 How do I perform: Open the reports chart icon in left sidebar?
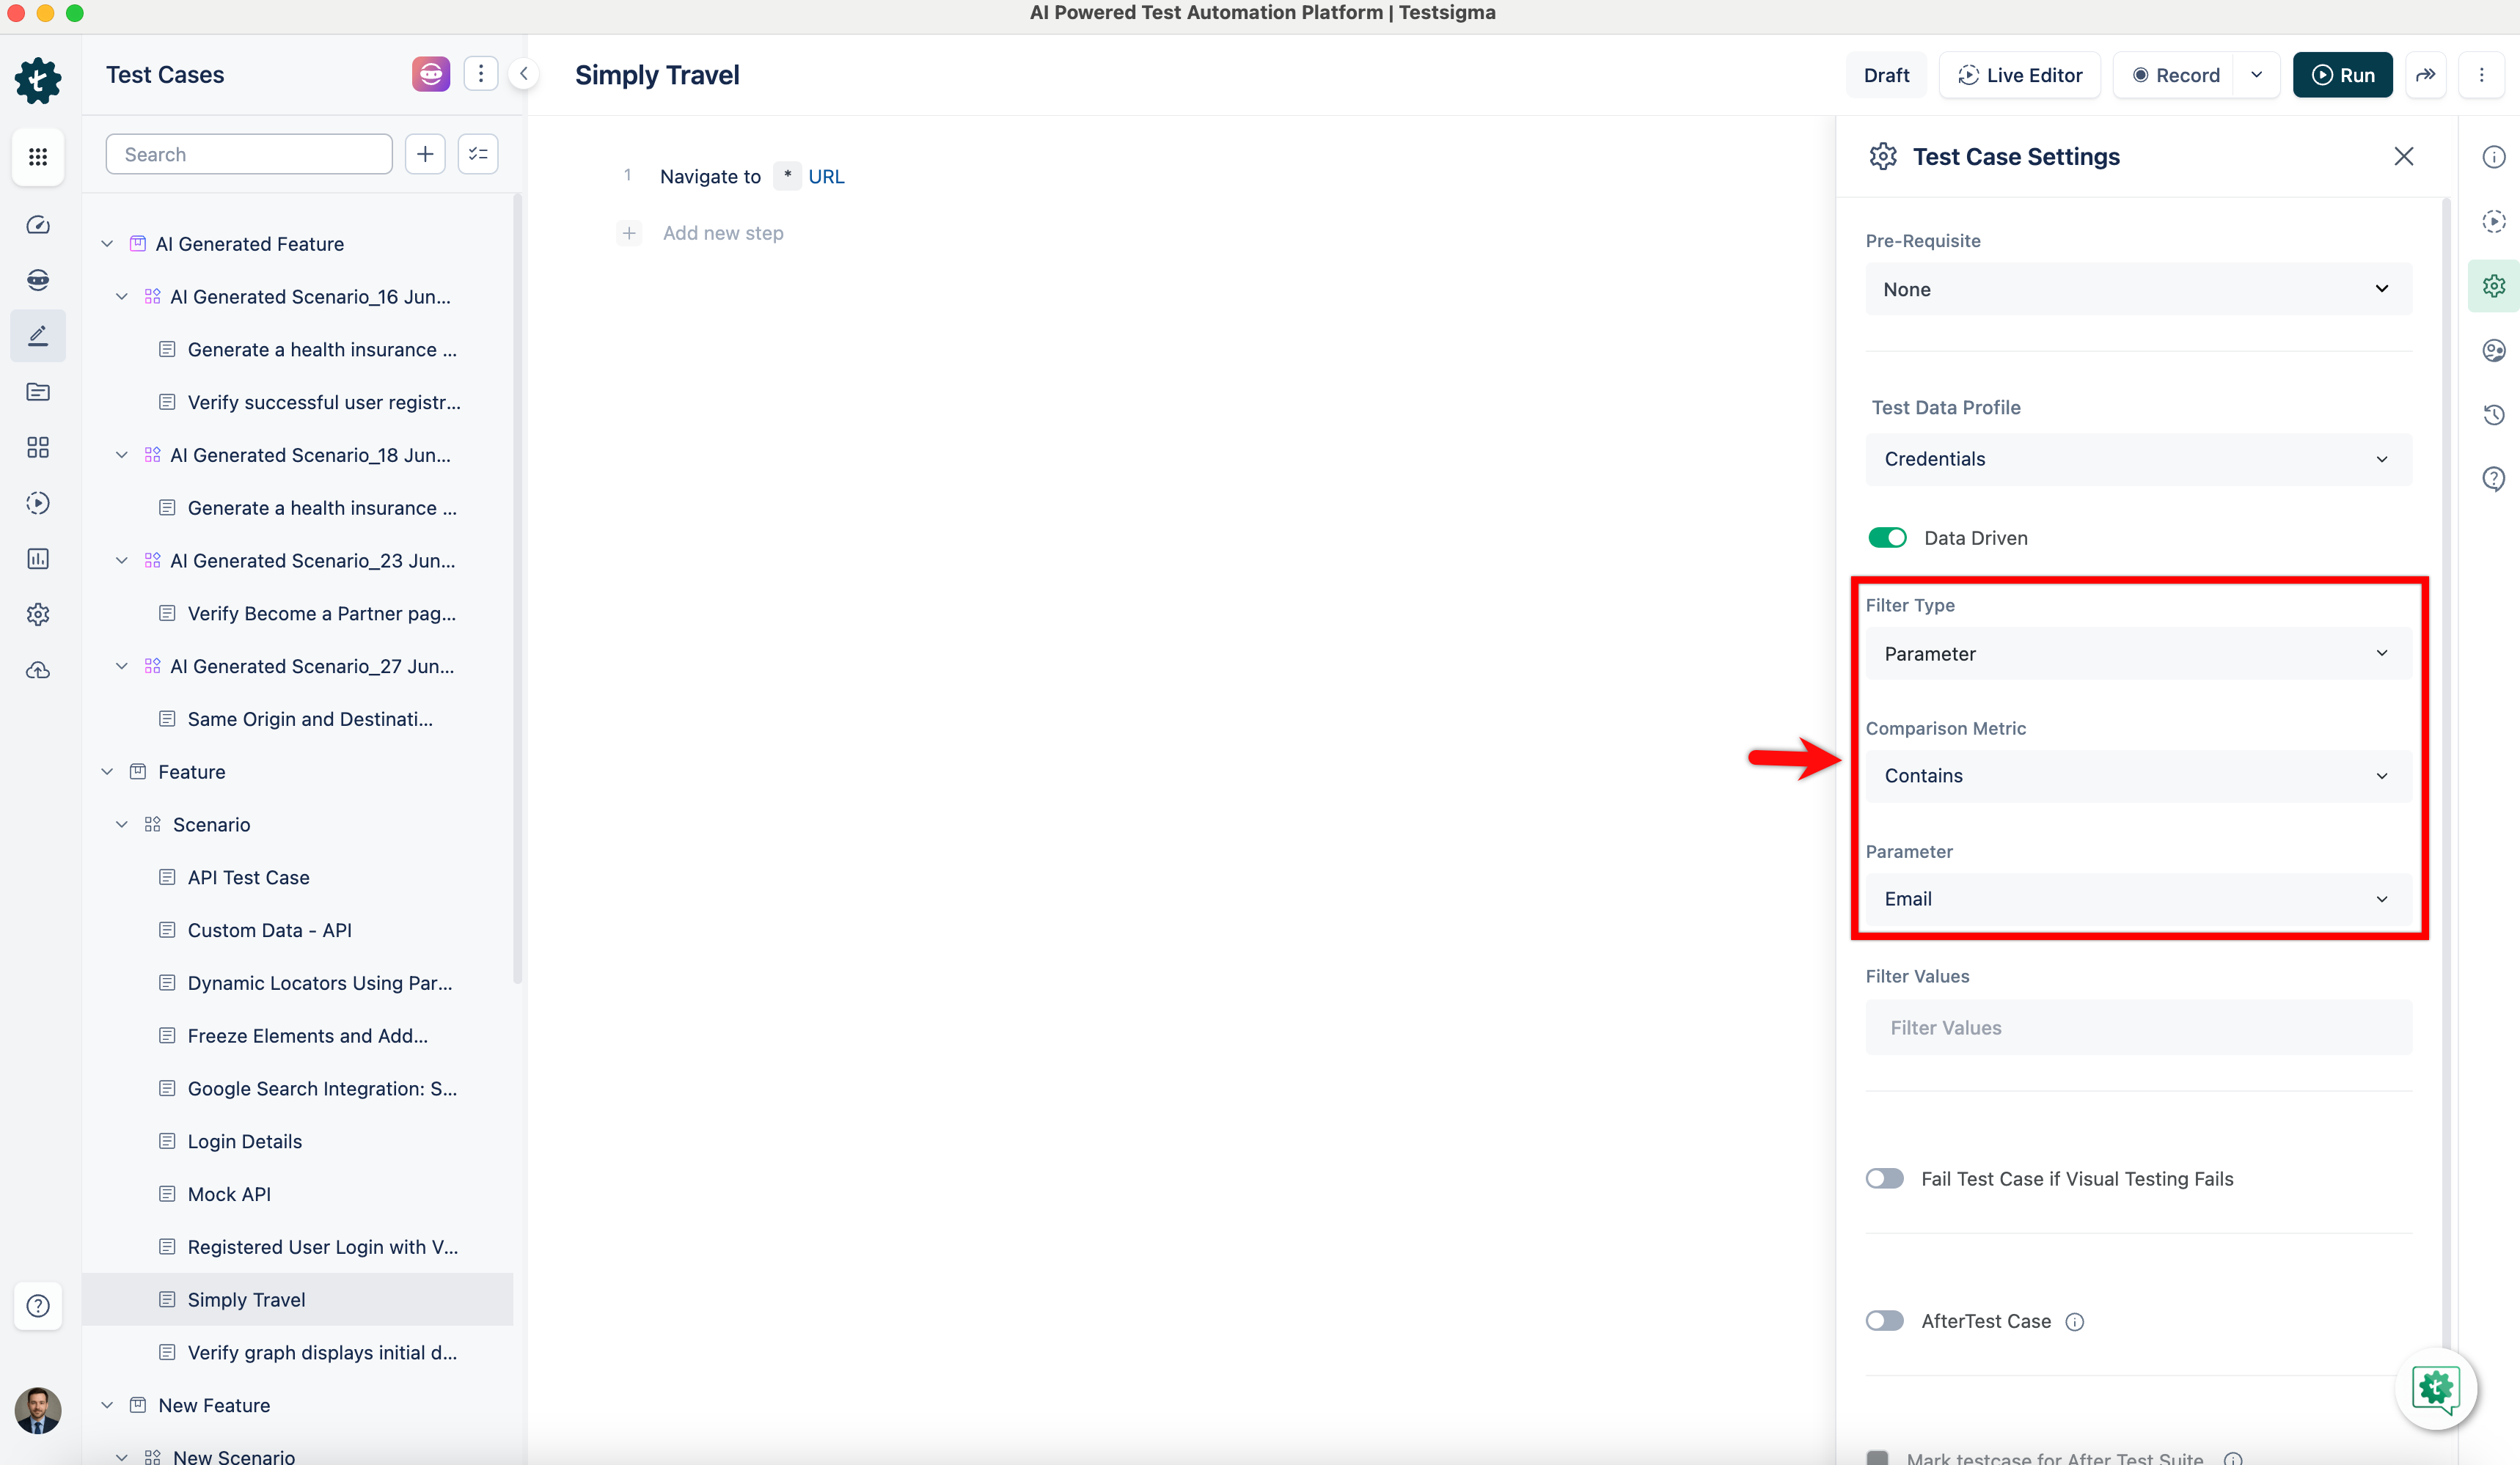(38, 559)
